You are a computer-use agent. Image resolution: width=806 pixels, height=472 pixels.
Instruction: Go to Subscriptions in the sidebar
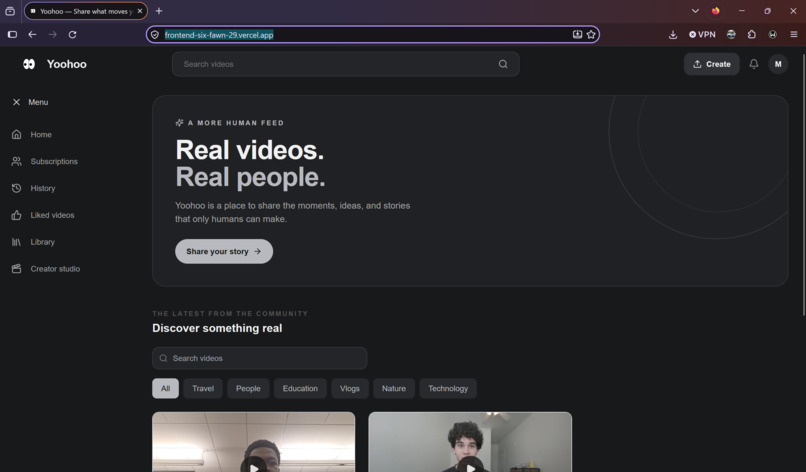[45, 161]
